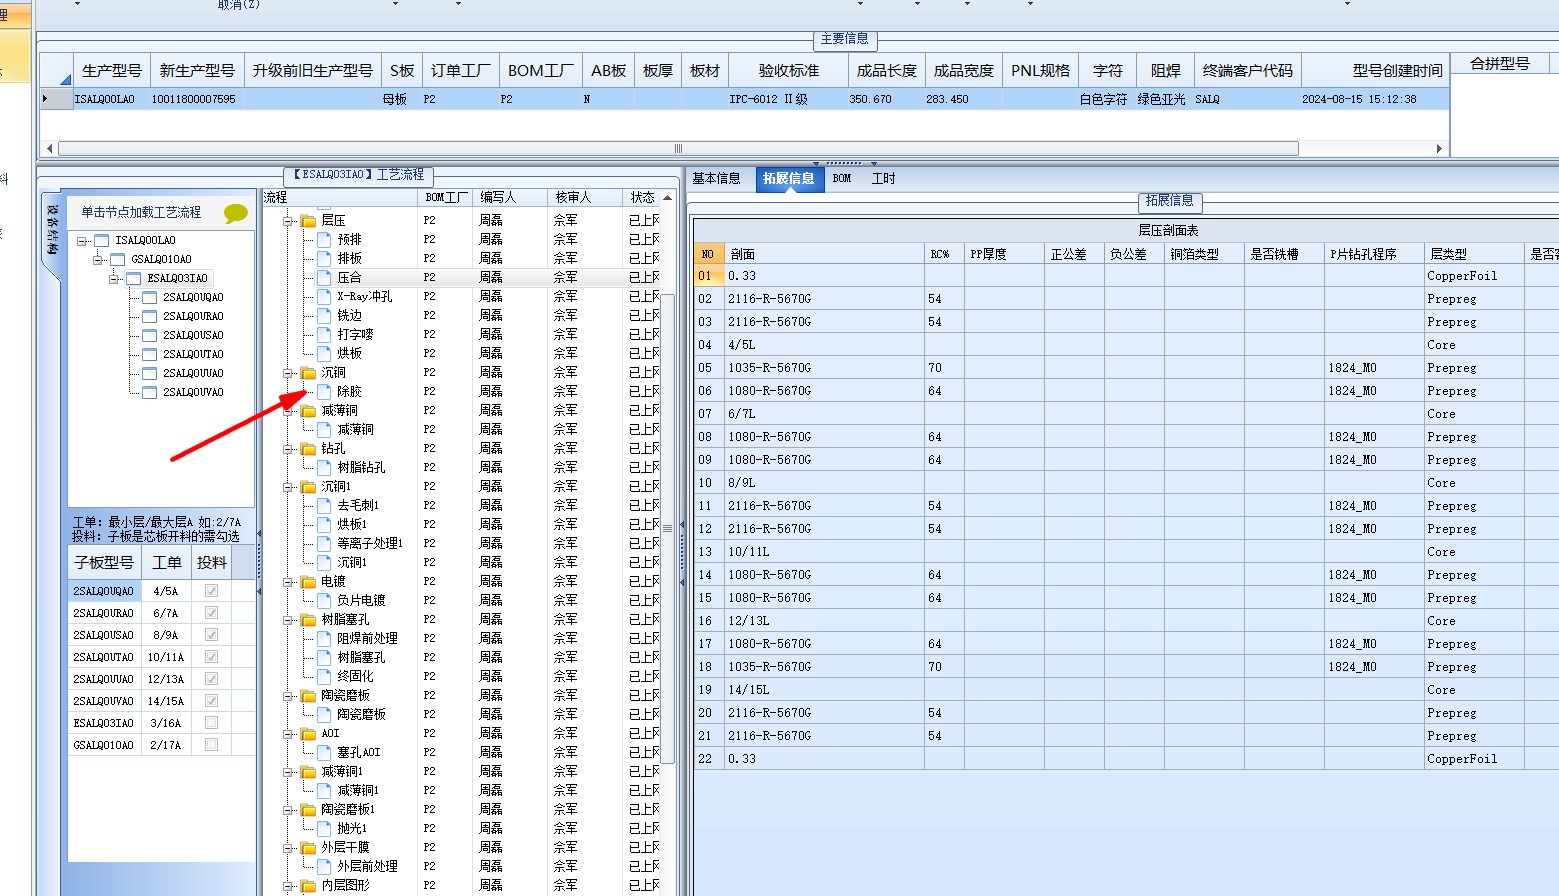Collapse the 陶瓷磨板1 process folder
Screen dimensions: 1559x896
tap(289, 810)
